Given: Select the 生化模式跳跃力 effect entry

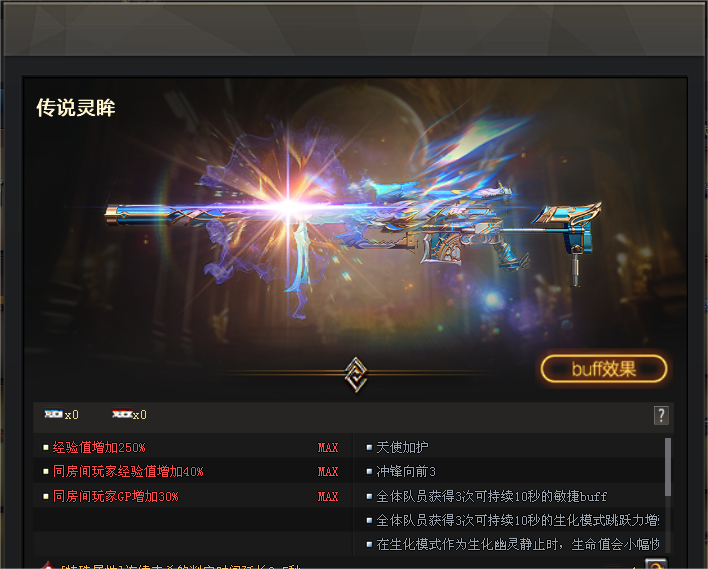Looking at the screenshot, I should click(x=517, y=521).
